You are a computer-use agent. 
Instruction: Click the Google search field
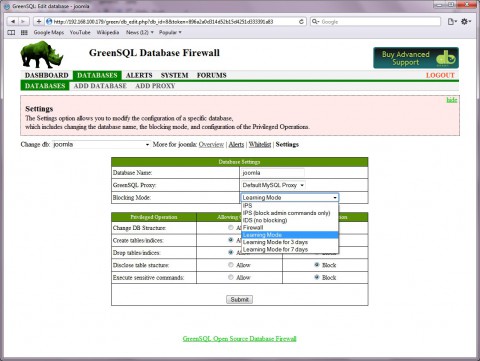[375, 22]
